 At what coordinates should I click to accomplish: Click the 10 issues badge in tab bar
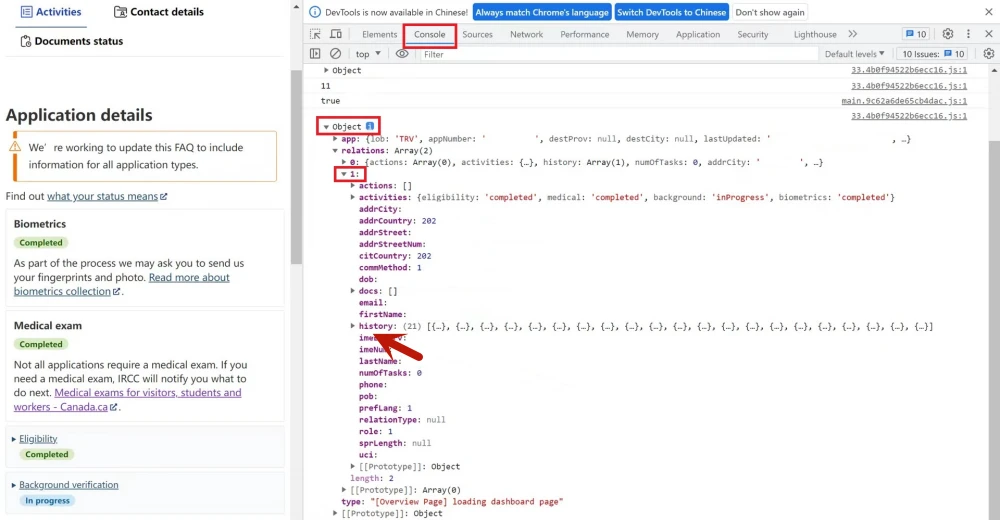(x=916, y=34)
